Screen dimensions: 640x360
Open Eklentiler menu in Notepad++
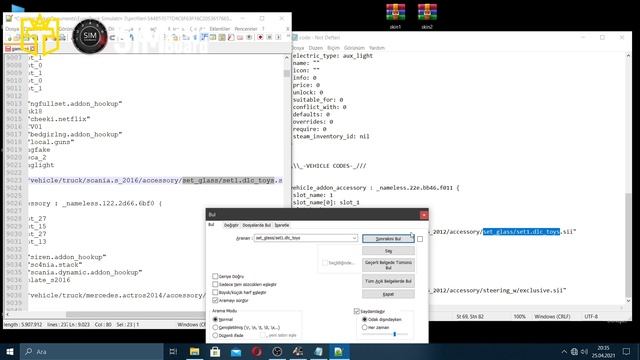point(220,29)
